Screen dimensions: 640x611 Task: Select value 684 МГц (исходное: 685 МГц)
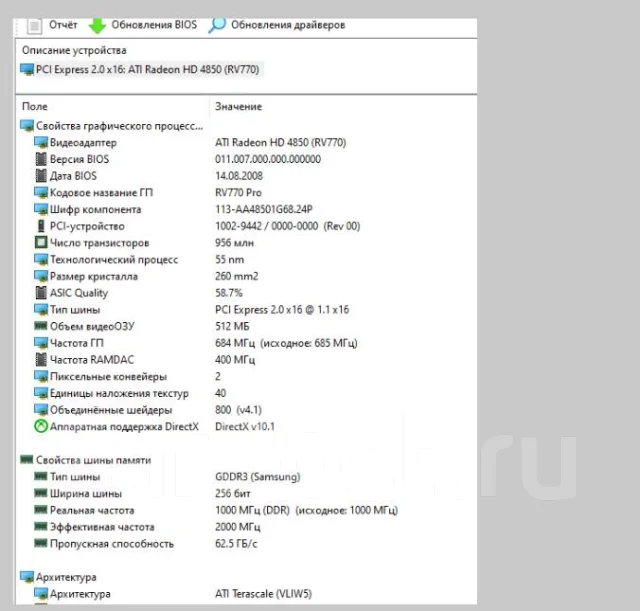(x=286, y=343)
